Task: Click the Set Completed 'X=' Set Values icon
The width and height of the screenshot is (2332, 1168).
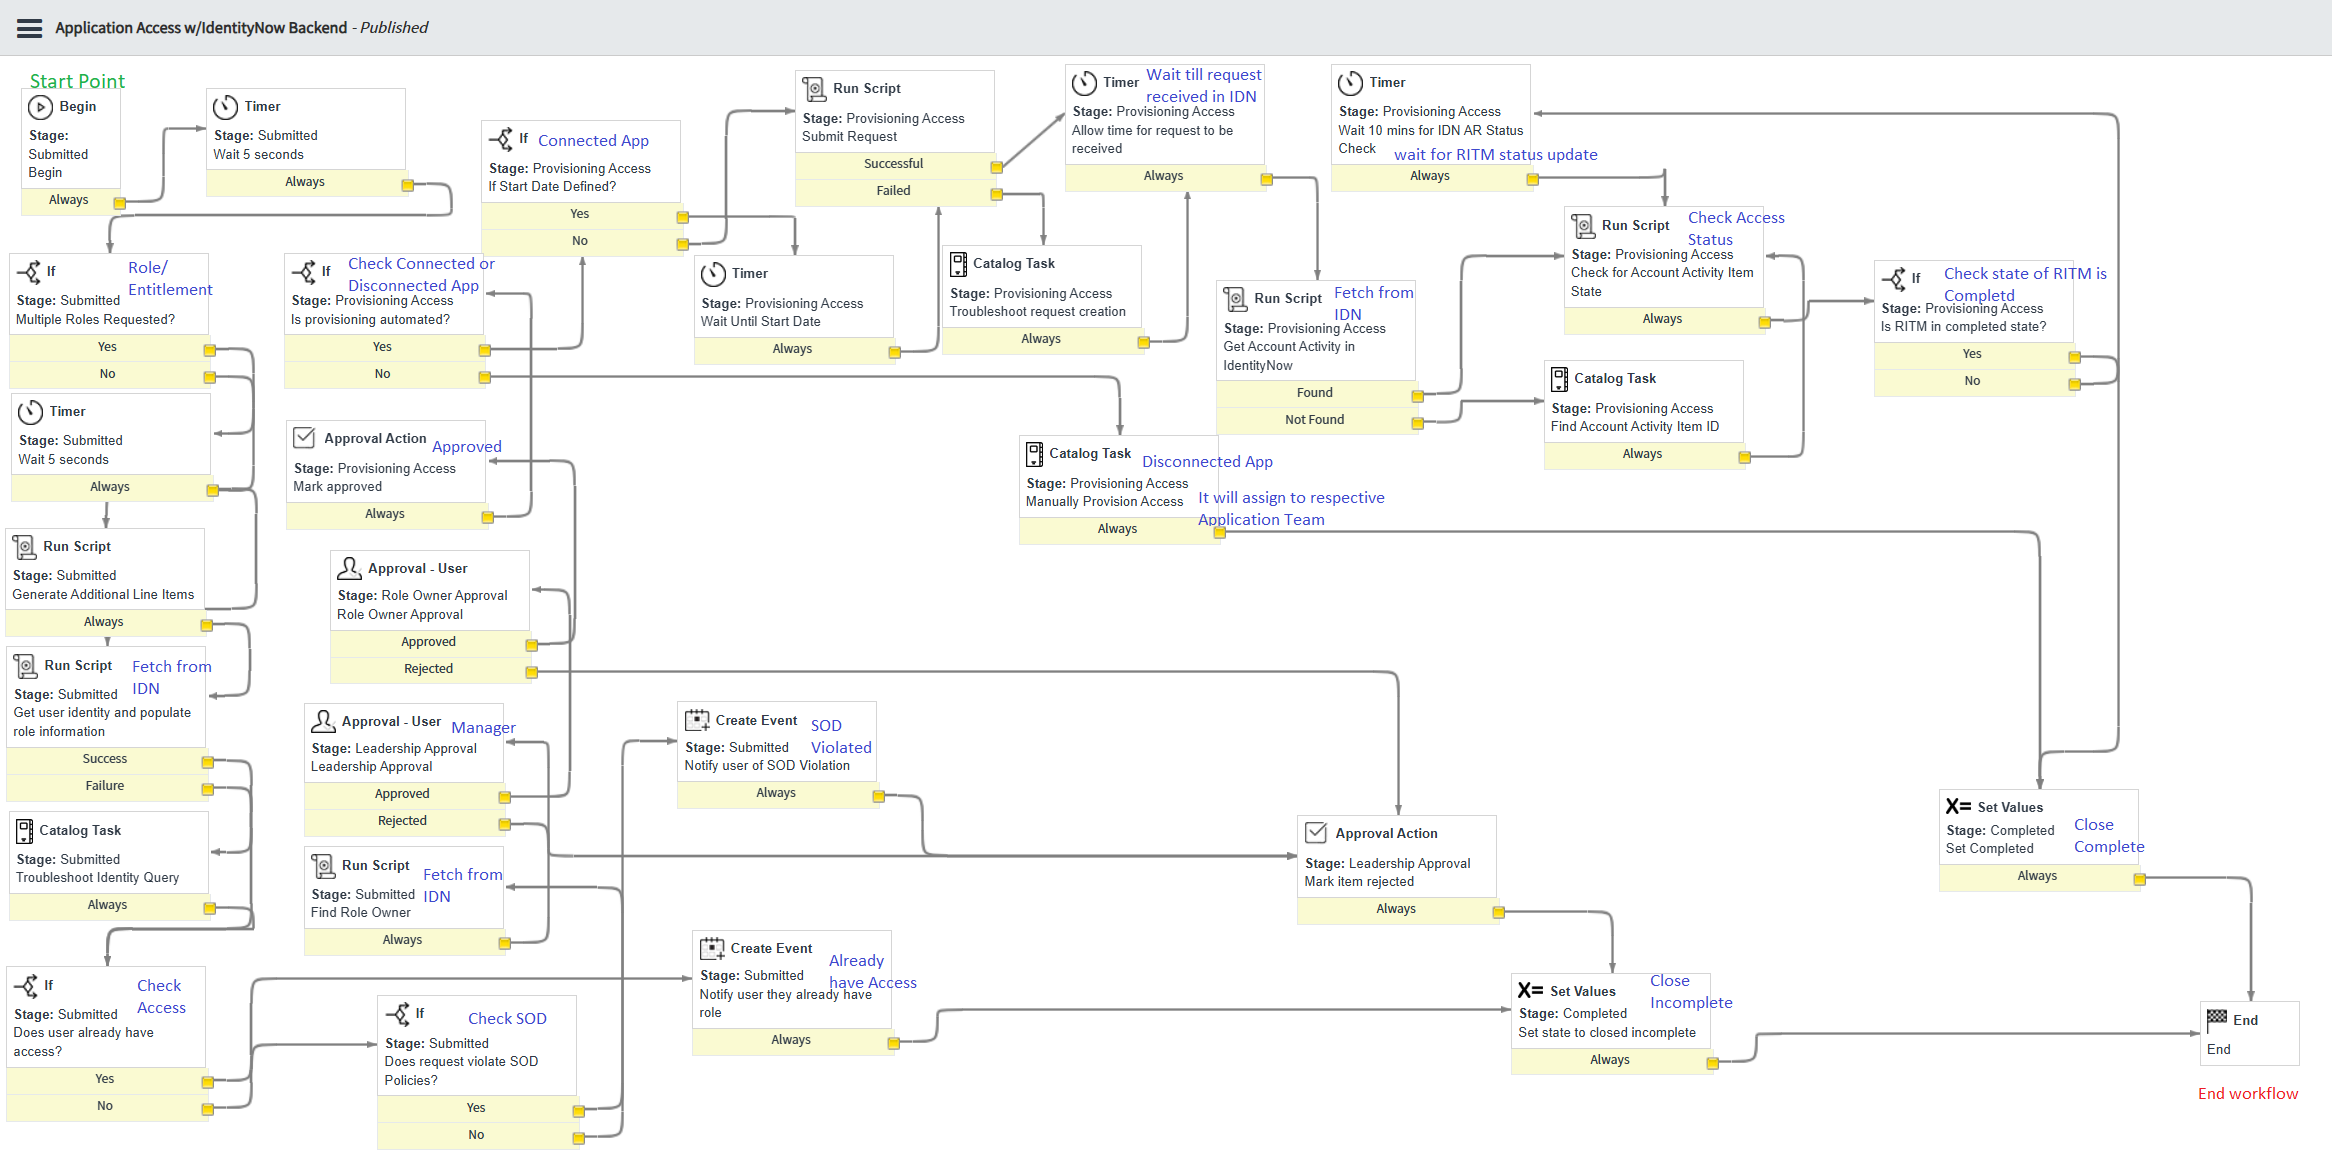Action: 1957,806
